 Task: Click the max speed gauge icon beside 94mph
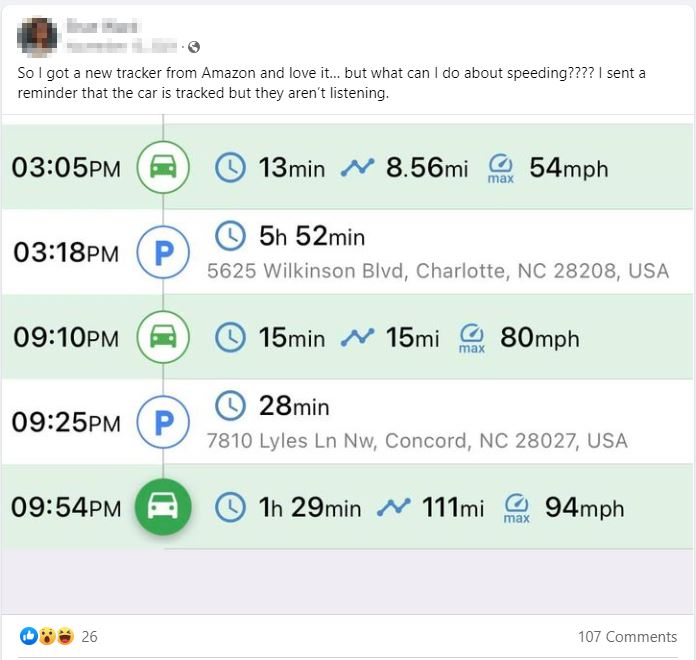[x=516, y=508]
